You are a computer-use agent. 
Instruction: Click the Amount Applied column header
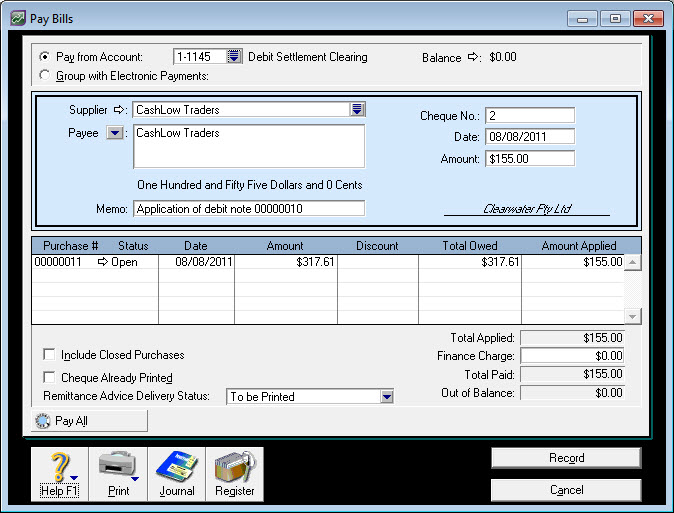[x=579, y=246]
